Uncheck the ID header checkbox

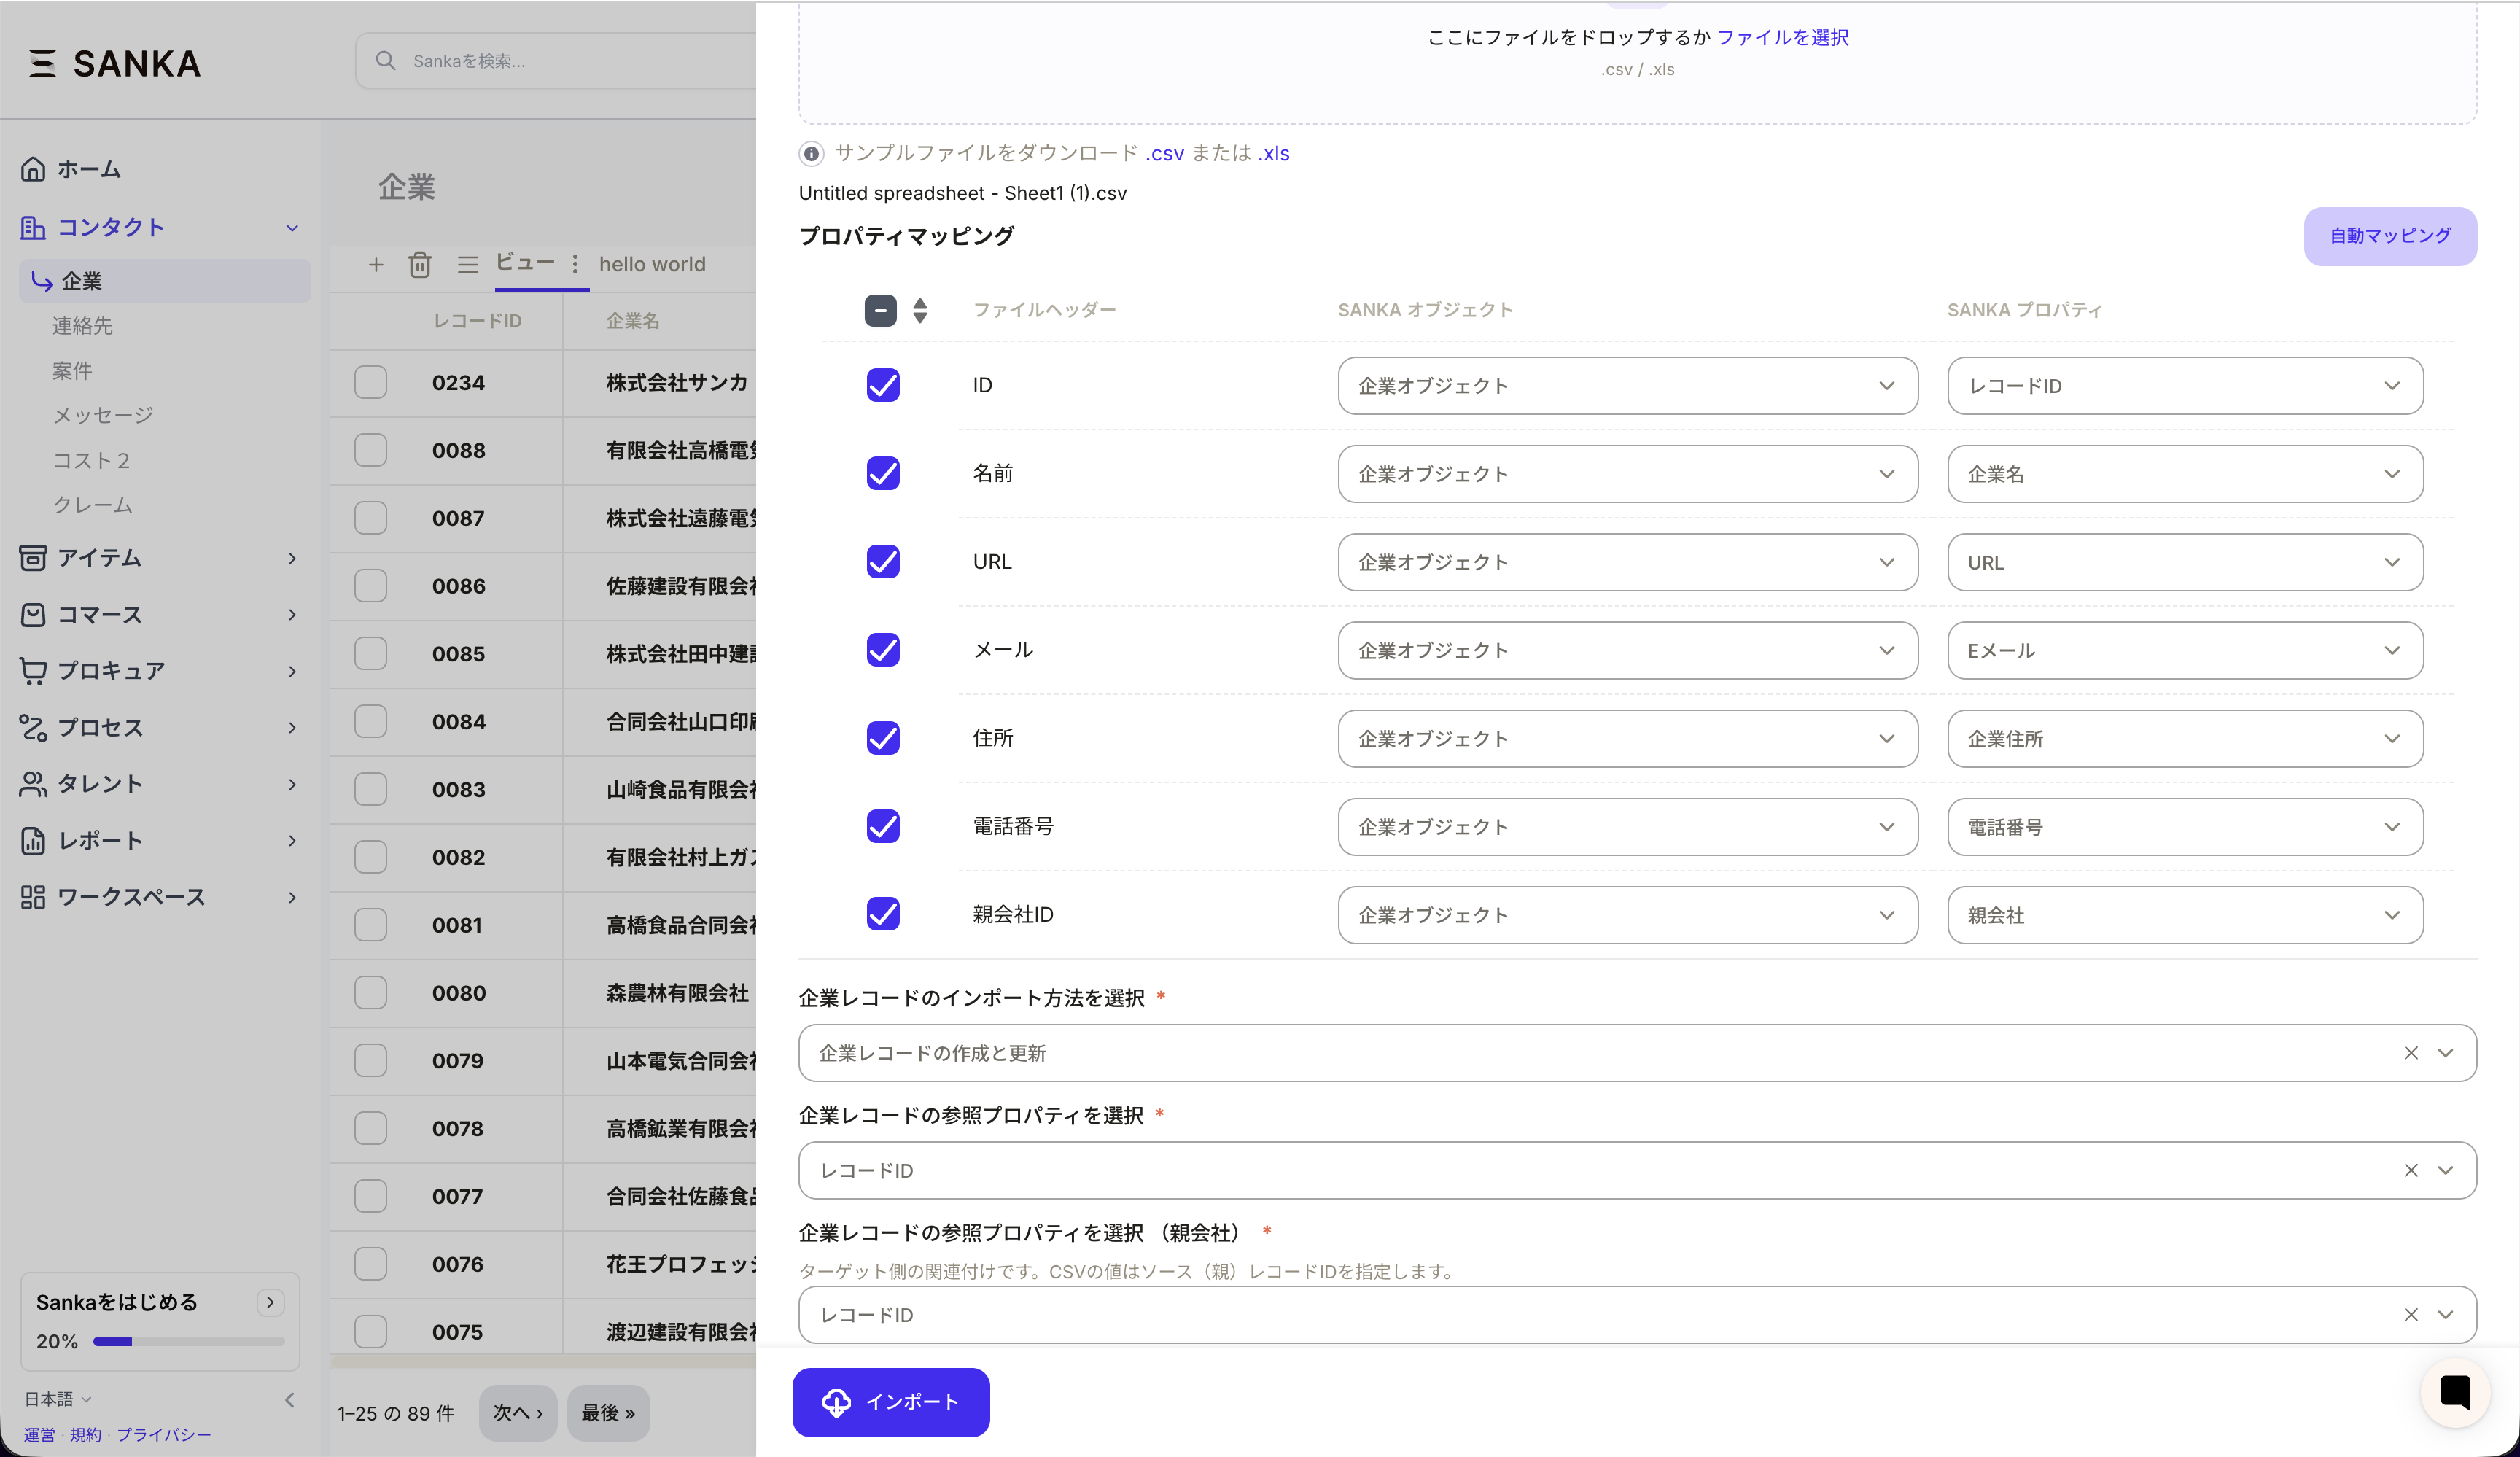pyautogui.click(x=882, y=385)
